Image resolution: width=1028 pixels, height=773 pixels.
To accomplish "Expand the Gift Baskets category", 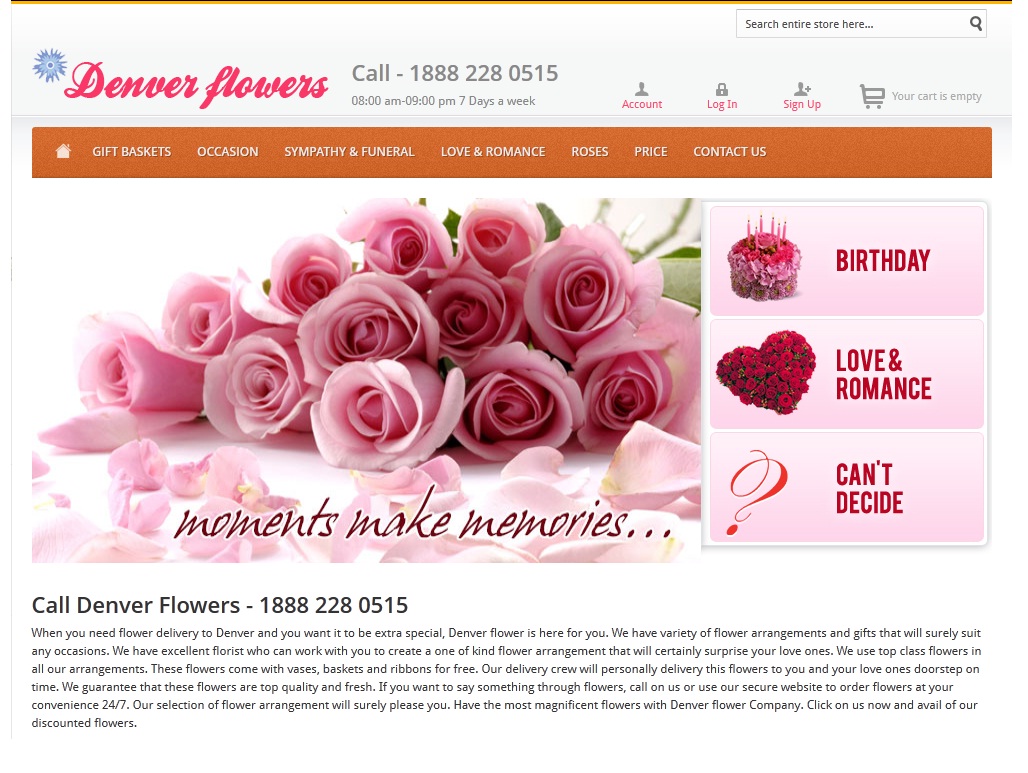I will [x=131, y=152].
